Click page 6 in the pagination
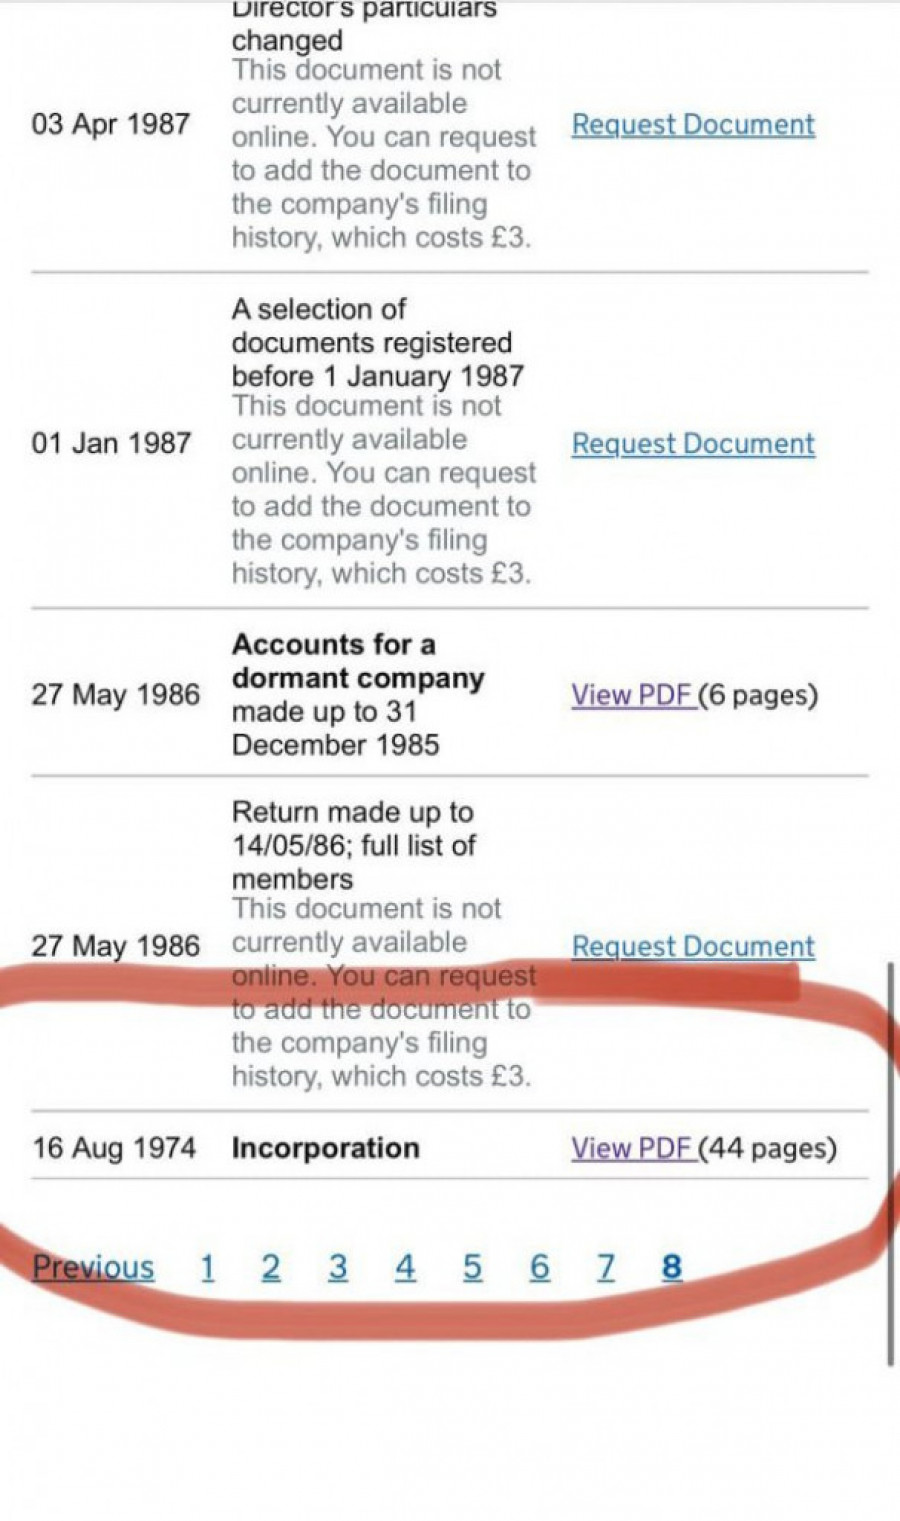Screen dimensions: 900x1521 (540, 1267)
